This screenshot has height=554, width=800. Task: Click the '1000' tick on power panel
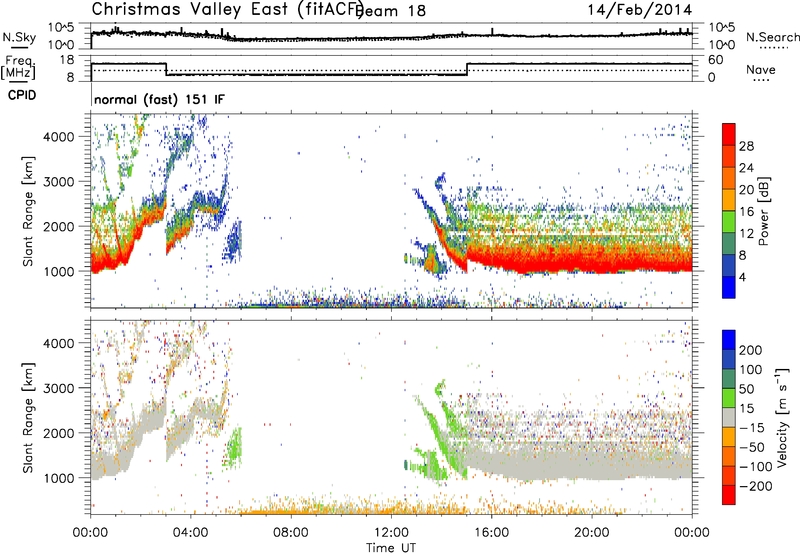[x=59, y=271]
